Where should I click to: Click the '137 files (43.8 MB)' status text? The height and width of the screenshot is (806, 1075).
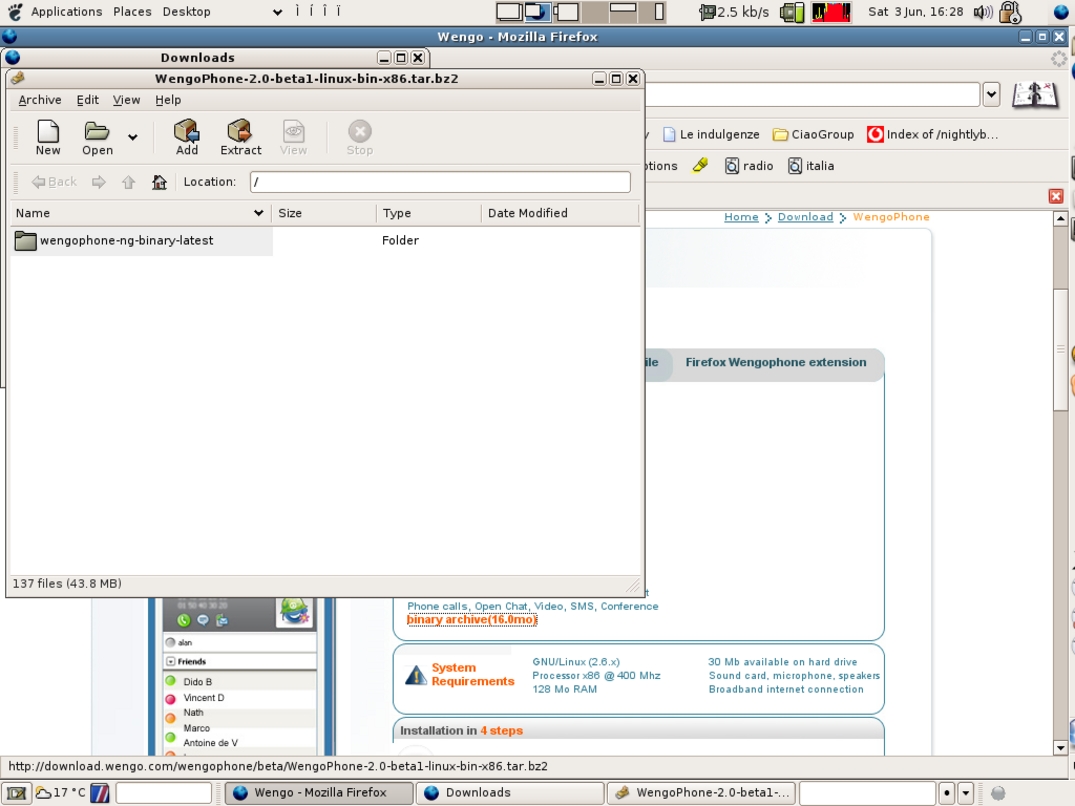coord(67,584)
